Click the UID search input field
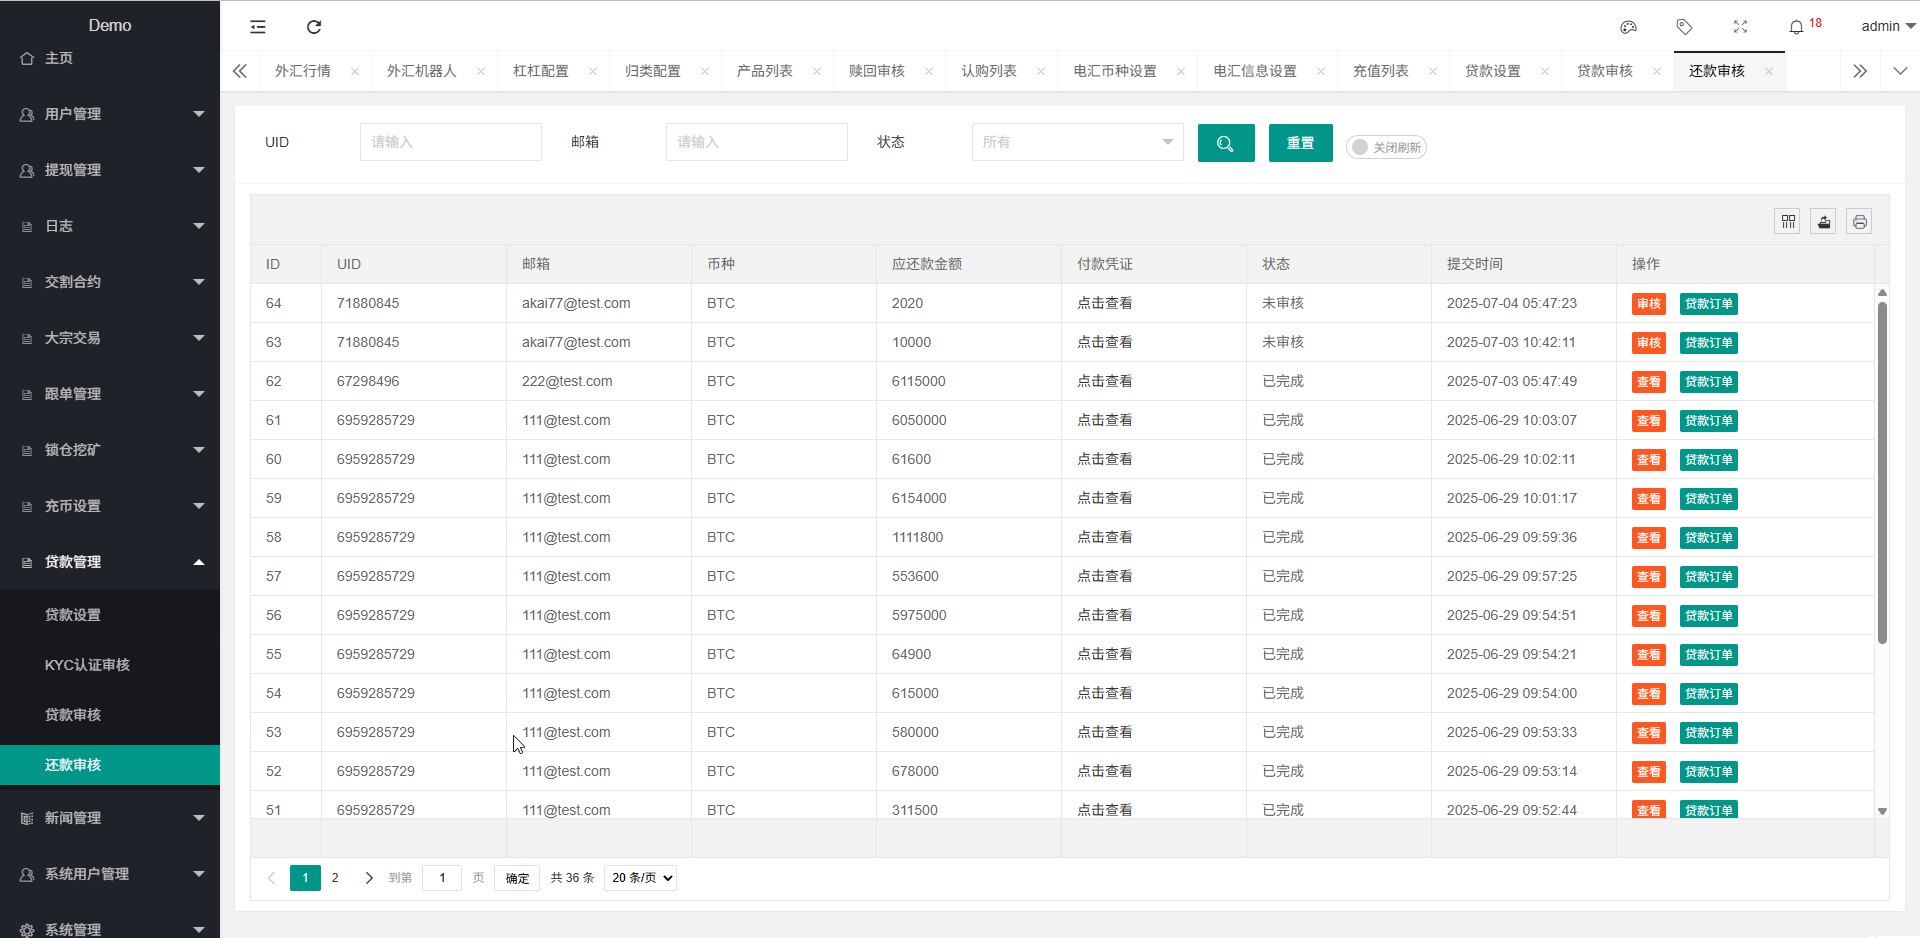The image size is (1920, 938). pos(450,142)
